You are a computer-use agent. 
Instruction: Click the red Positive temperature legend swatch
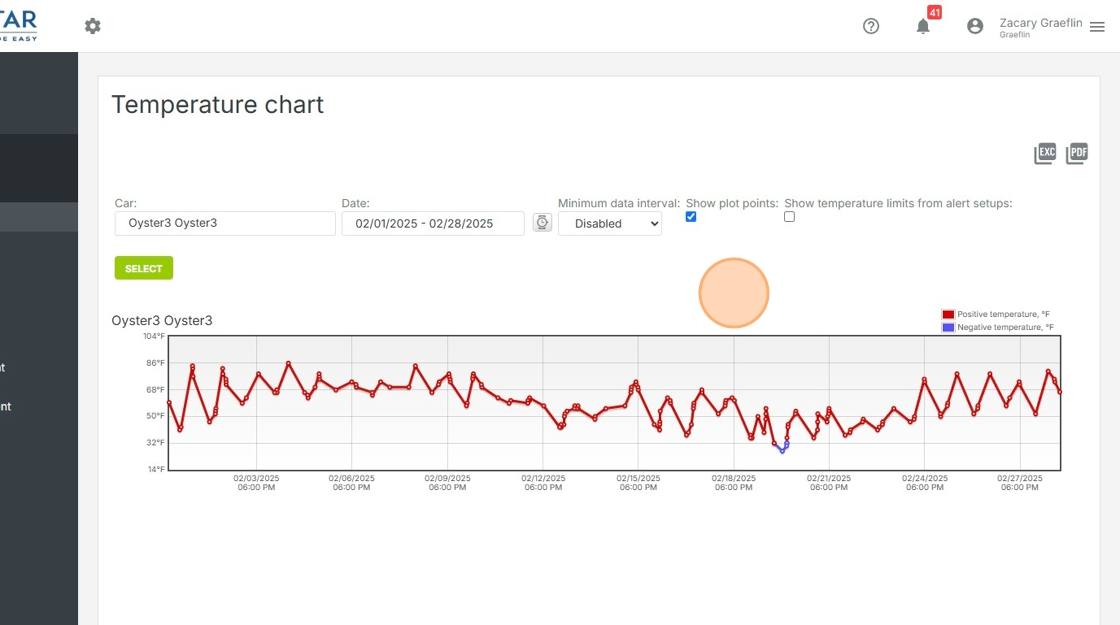(x=948, y=314)
